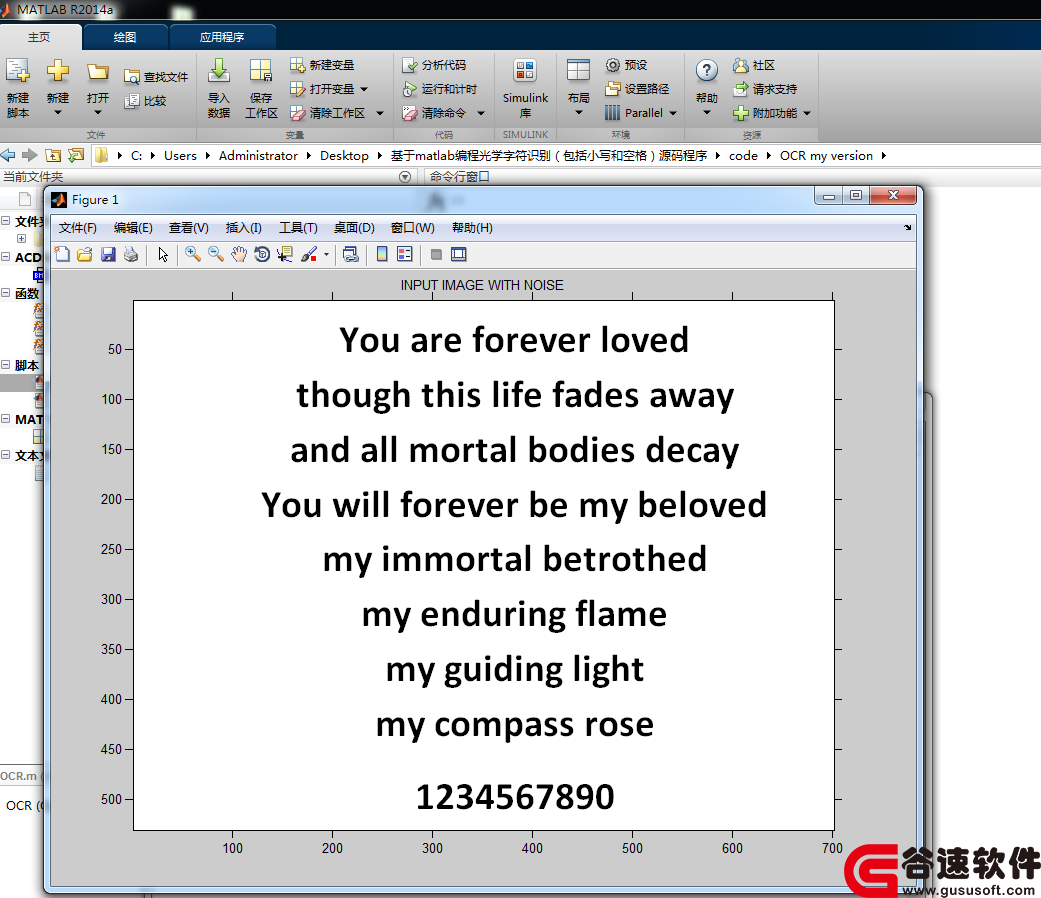The image size is (1041, 898).
Task: Click the 比较 (Compare) button
Action: point(145,101)
